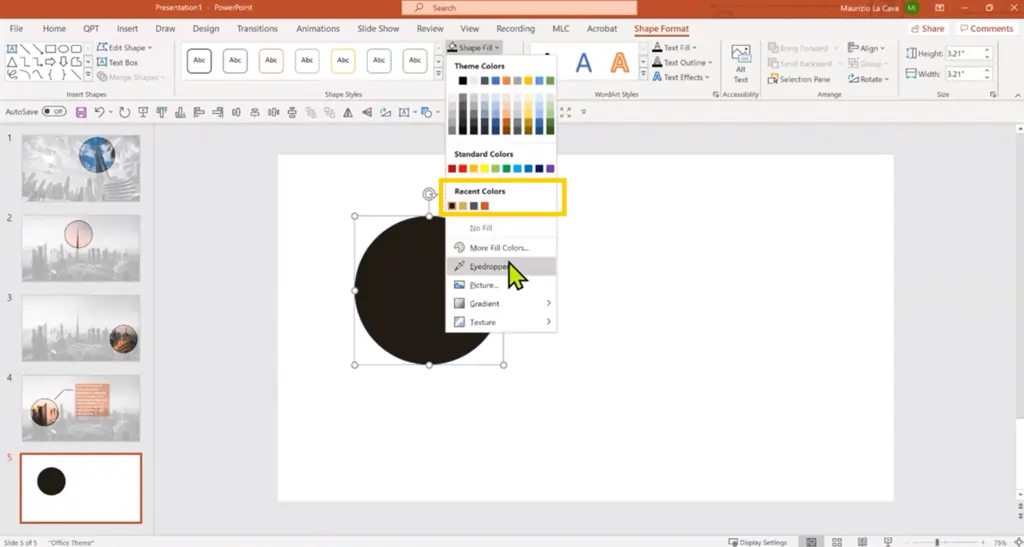Open the Align dropdown
The image size is (1024, 547).
coord(867,48)
